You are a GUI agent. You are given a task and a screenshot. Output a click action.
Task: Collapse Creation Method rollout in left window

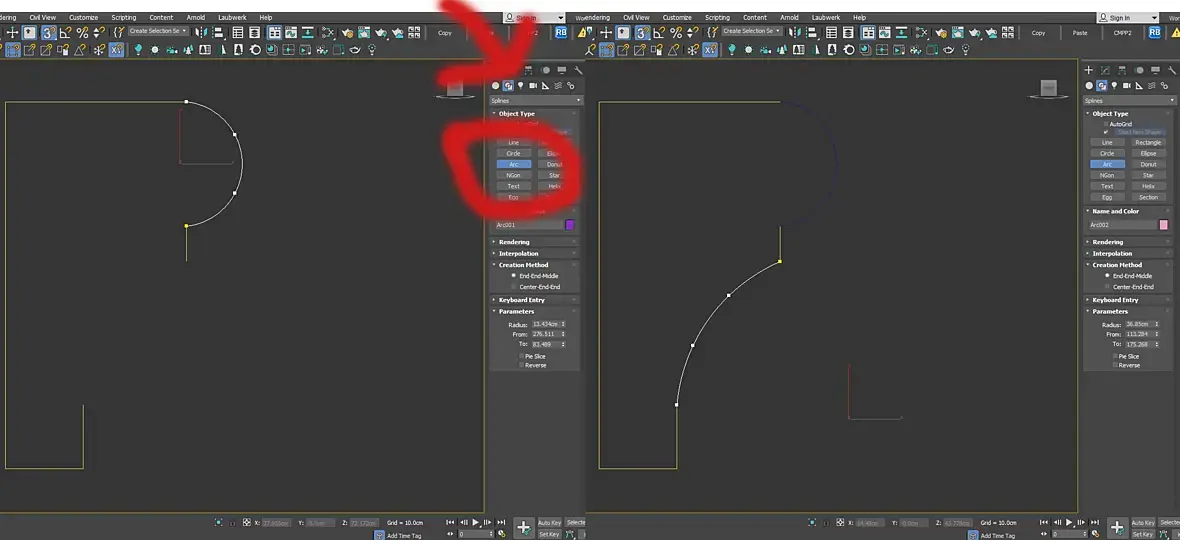point(535,265)
